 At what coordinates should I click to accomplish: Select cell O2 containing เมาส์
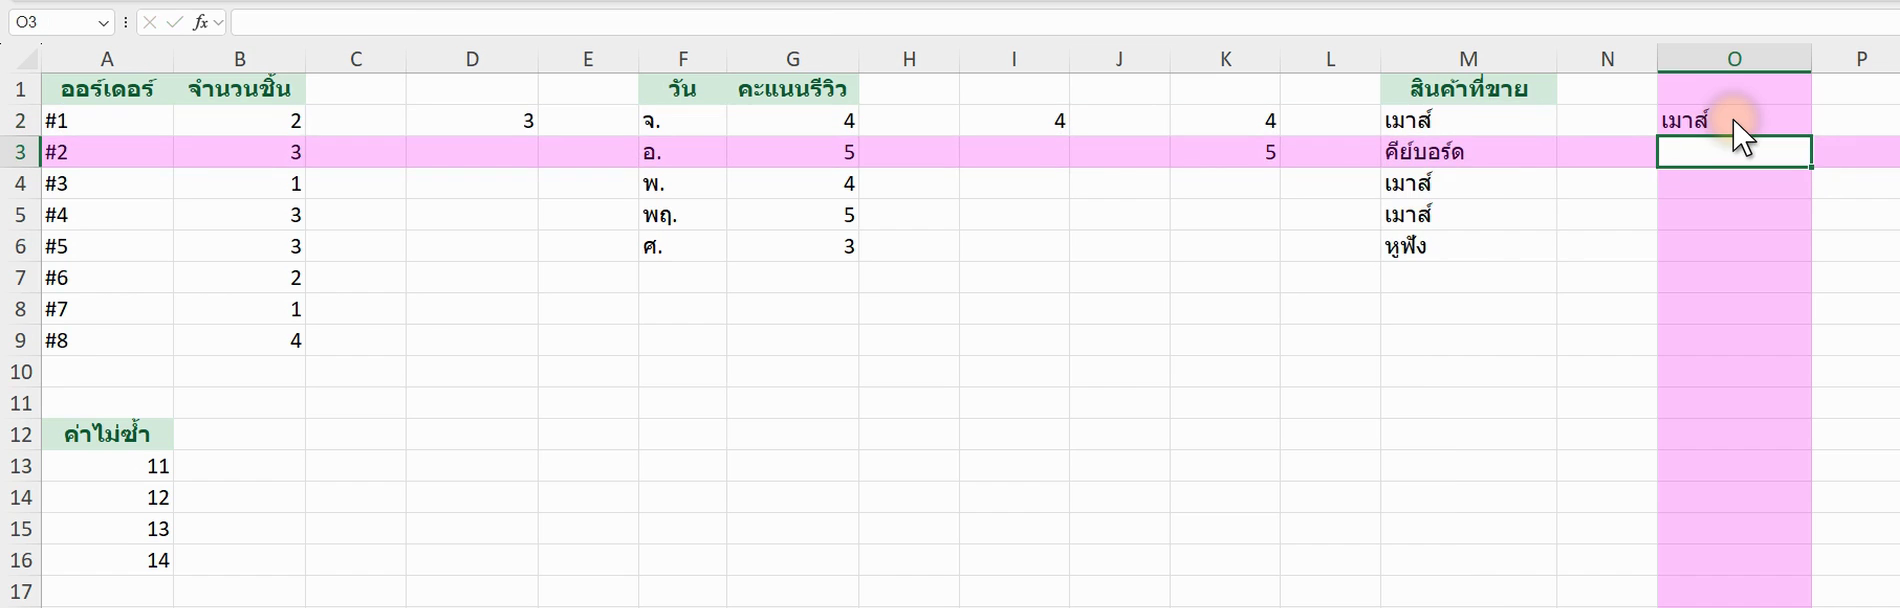click(1734, 121)
